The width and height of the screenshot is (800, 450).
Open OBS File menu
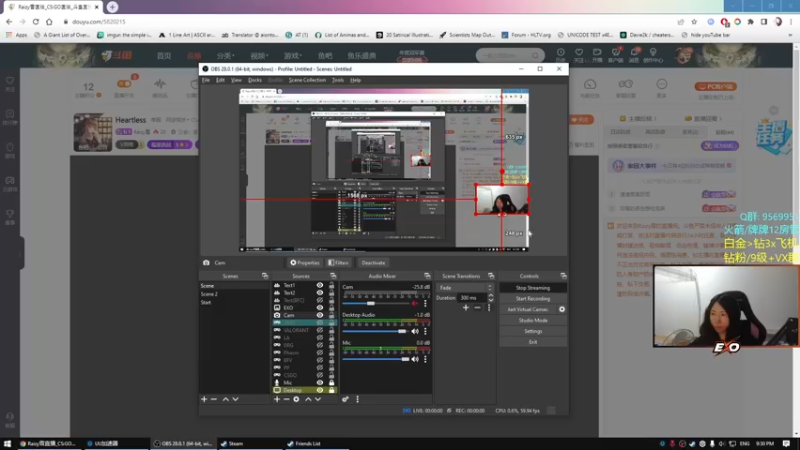(206, 80)
